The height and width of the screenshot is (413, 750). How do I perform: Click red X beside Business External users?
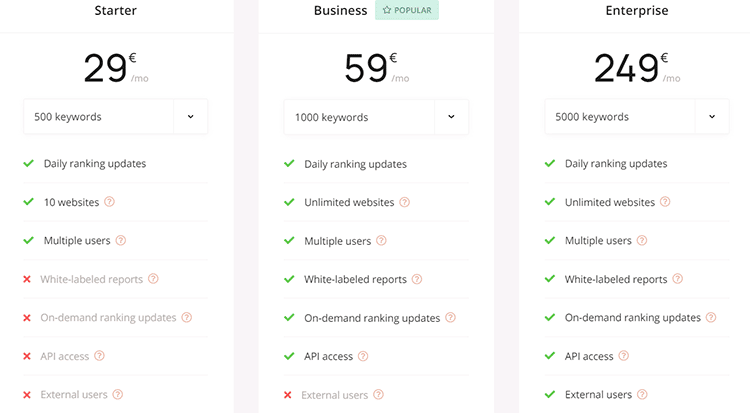[x=288, y=395]
